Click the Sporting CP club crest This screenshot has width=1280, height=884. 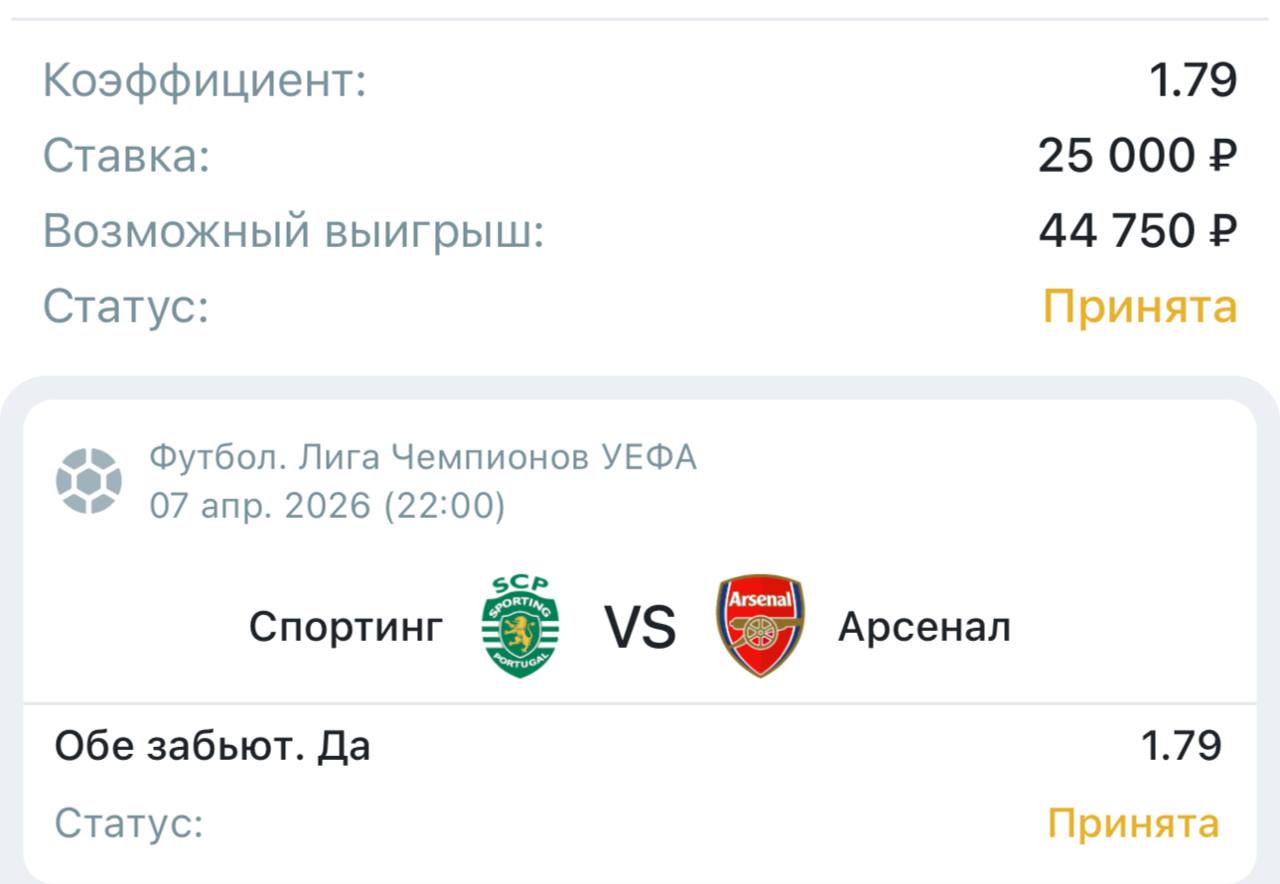[x=520, y=627]
